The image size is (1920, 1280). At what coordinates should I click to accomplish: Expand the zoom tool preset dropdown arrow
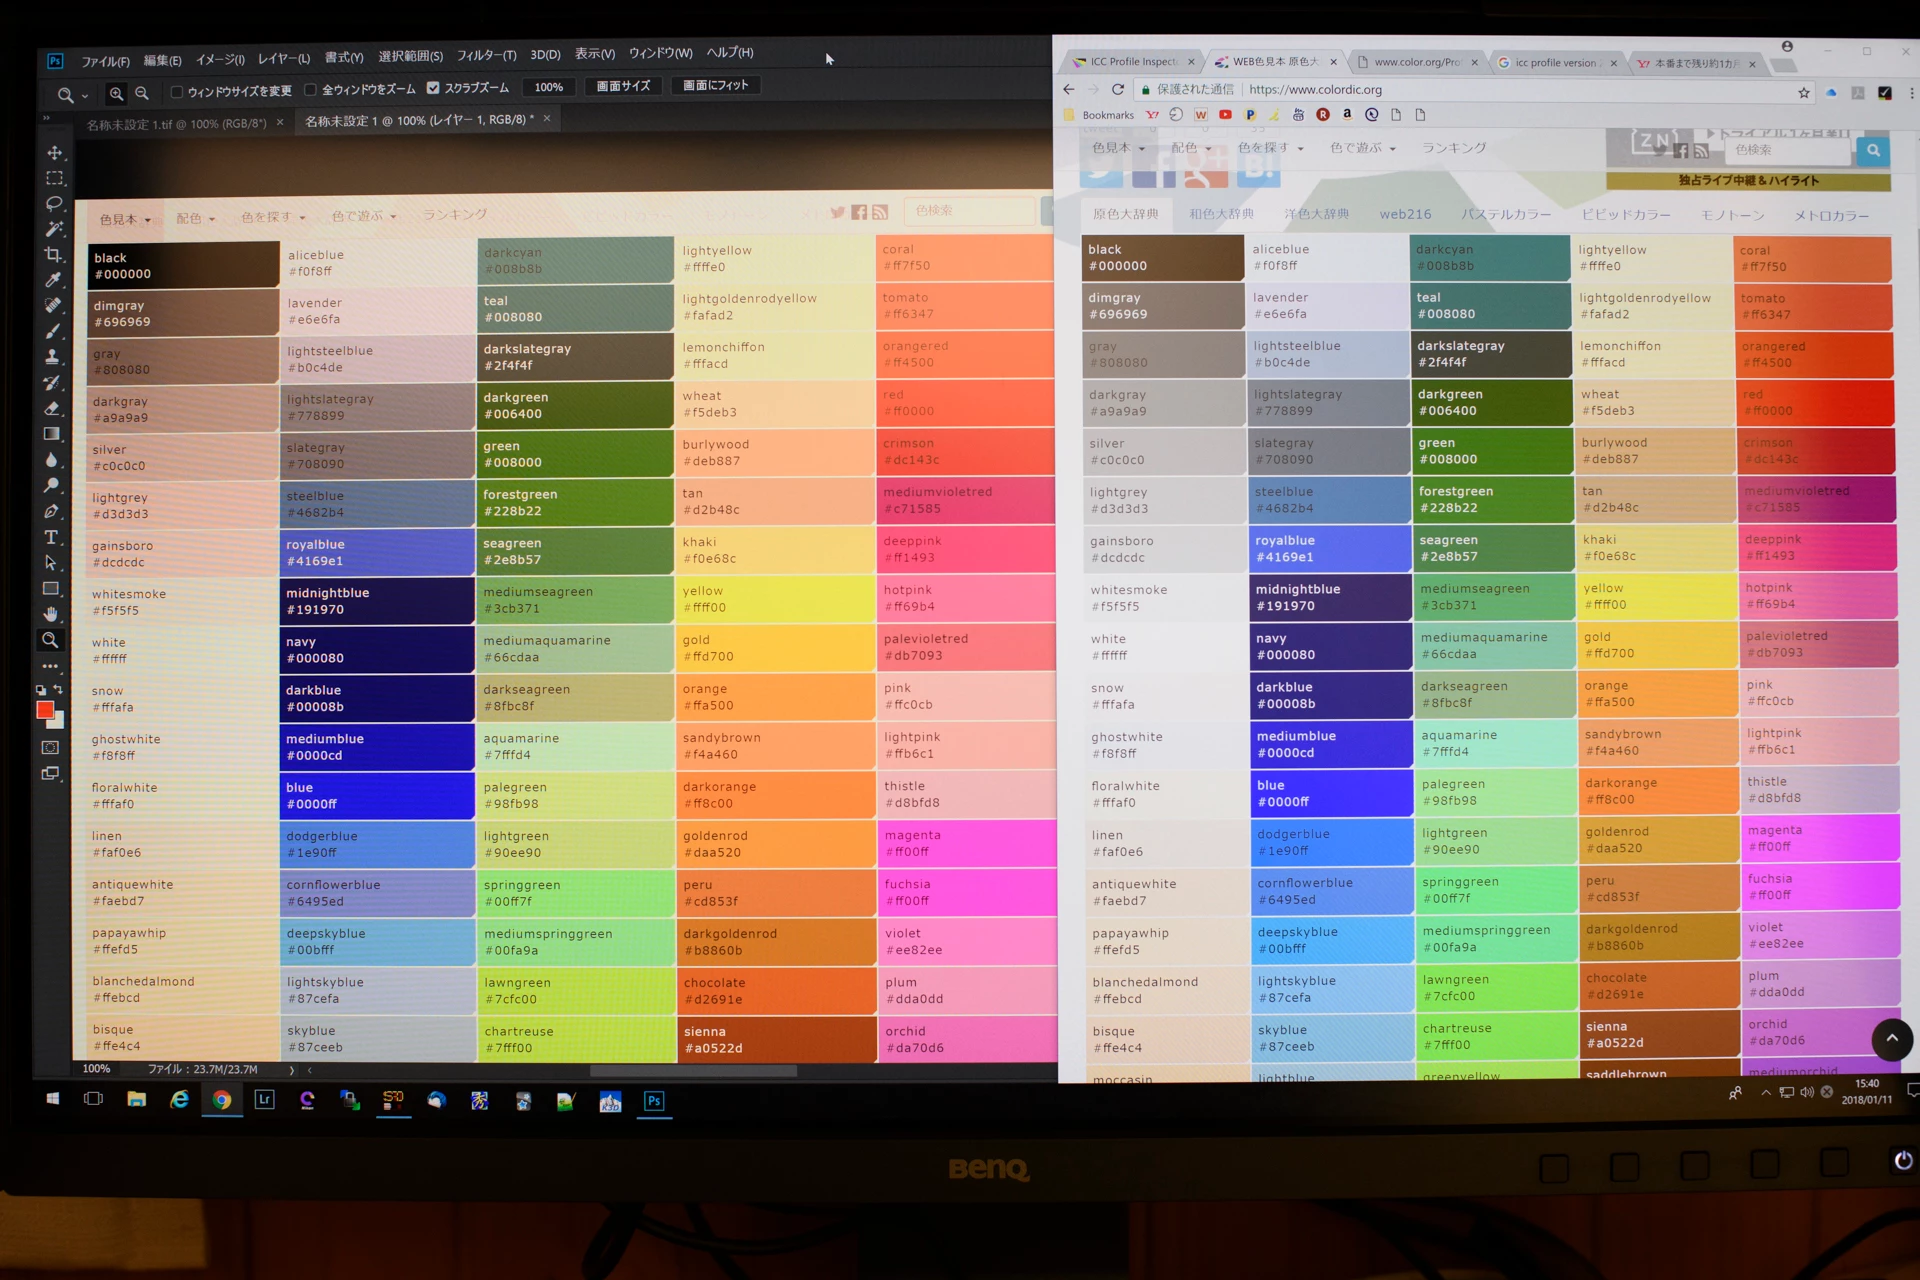(85, 96)
